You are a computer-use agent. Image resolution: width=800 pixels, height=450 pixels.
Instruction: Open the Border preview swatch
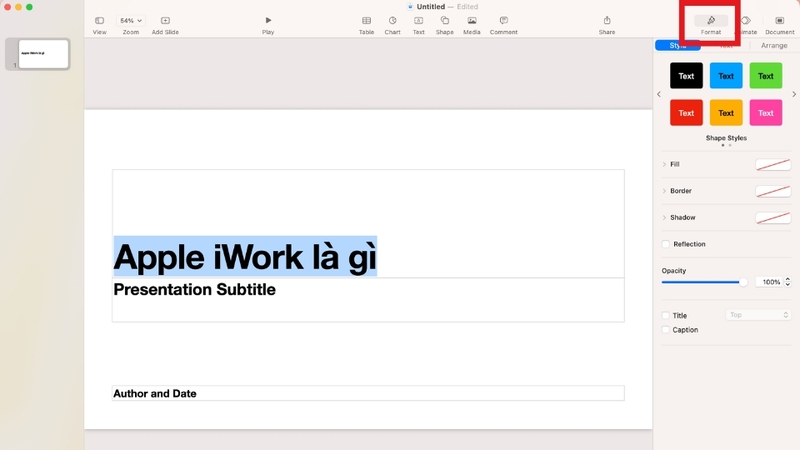coord(773,191)
